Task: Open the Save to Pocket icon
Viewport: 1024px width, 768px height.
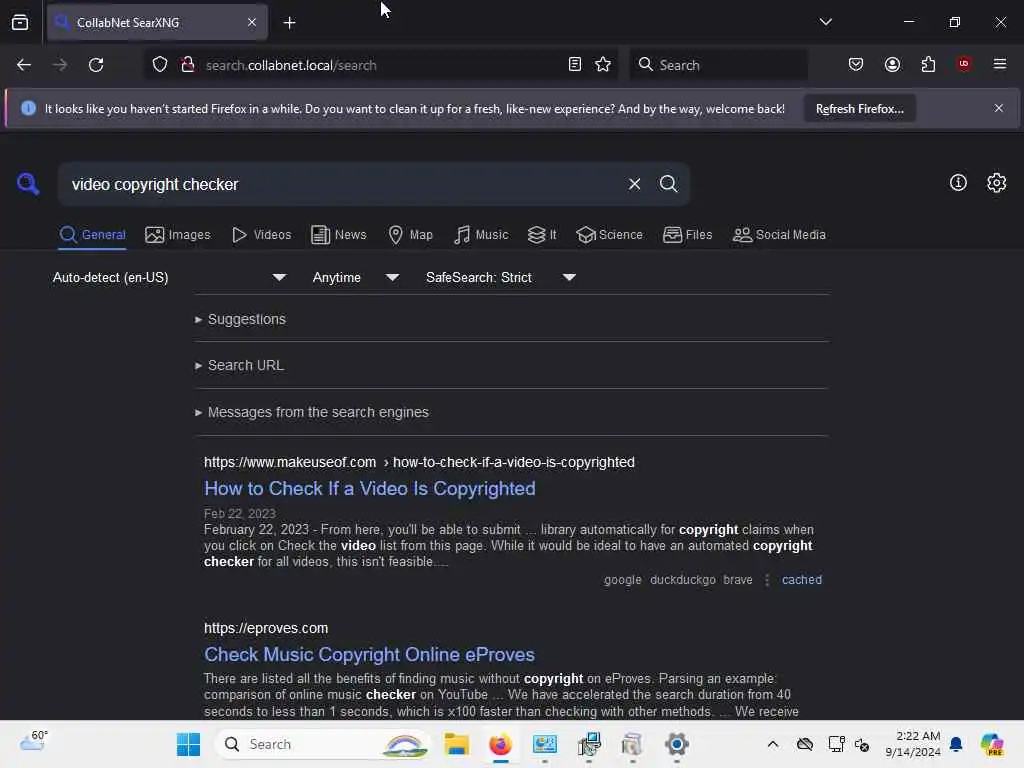Action: point(856,65)
